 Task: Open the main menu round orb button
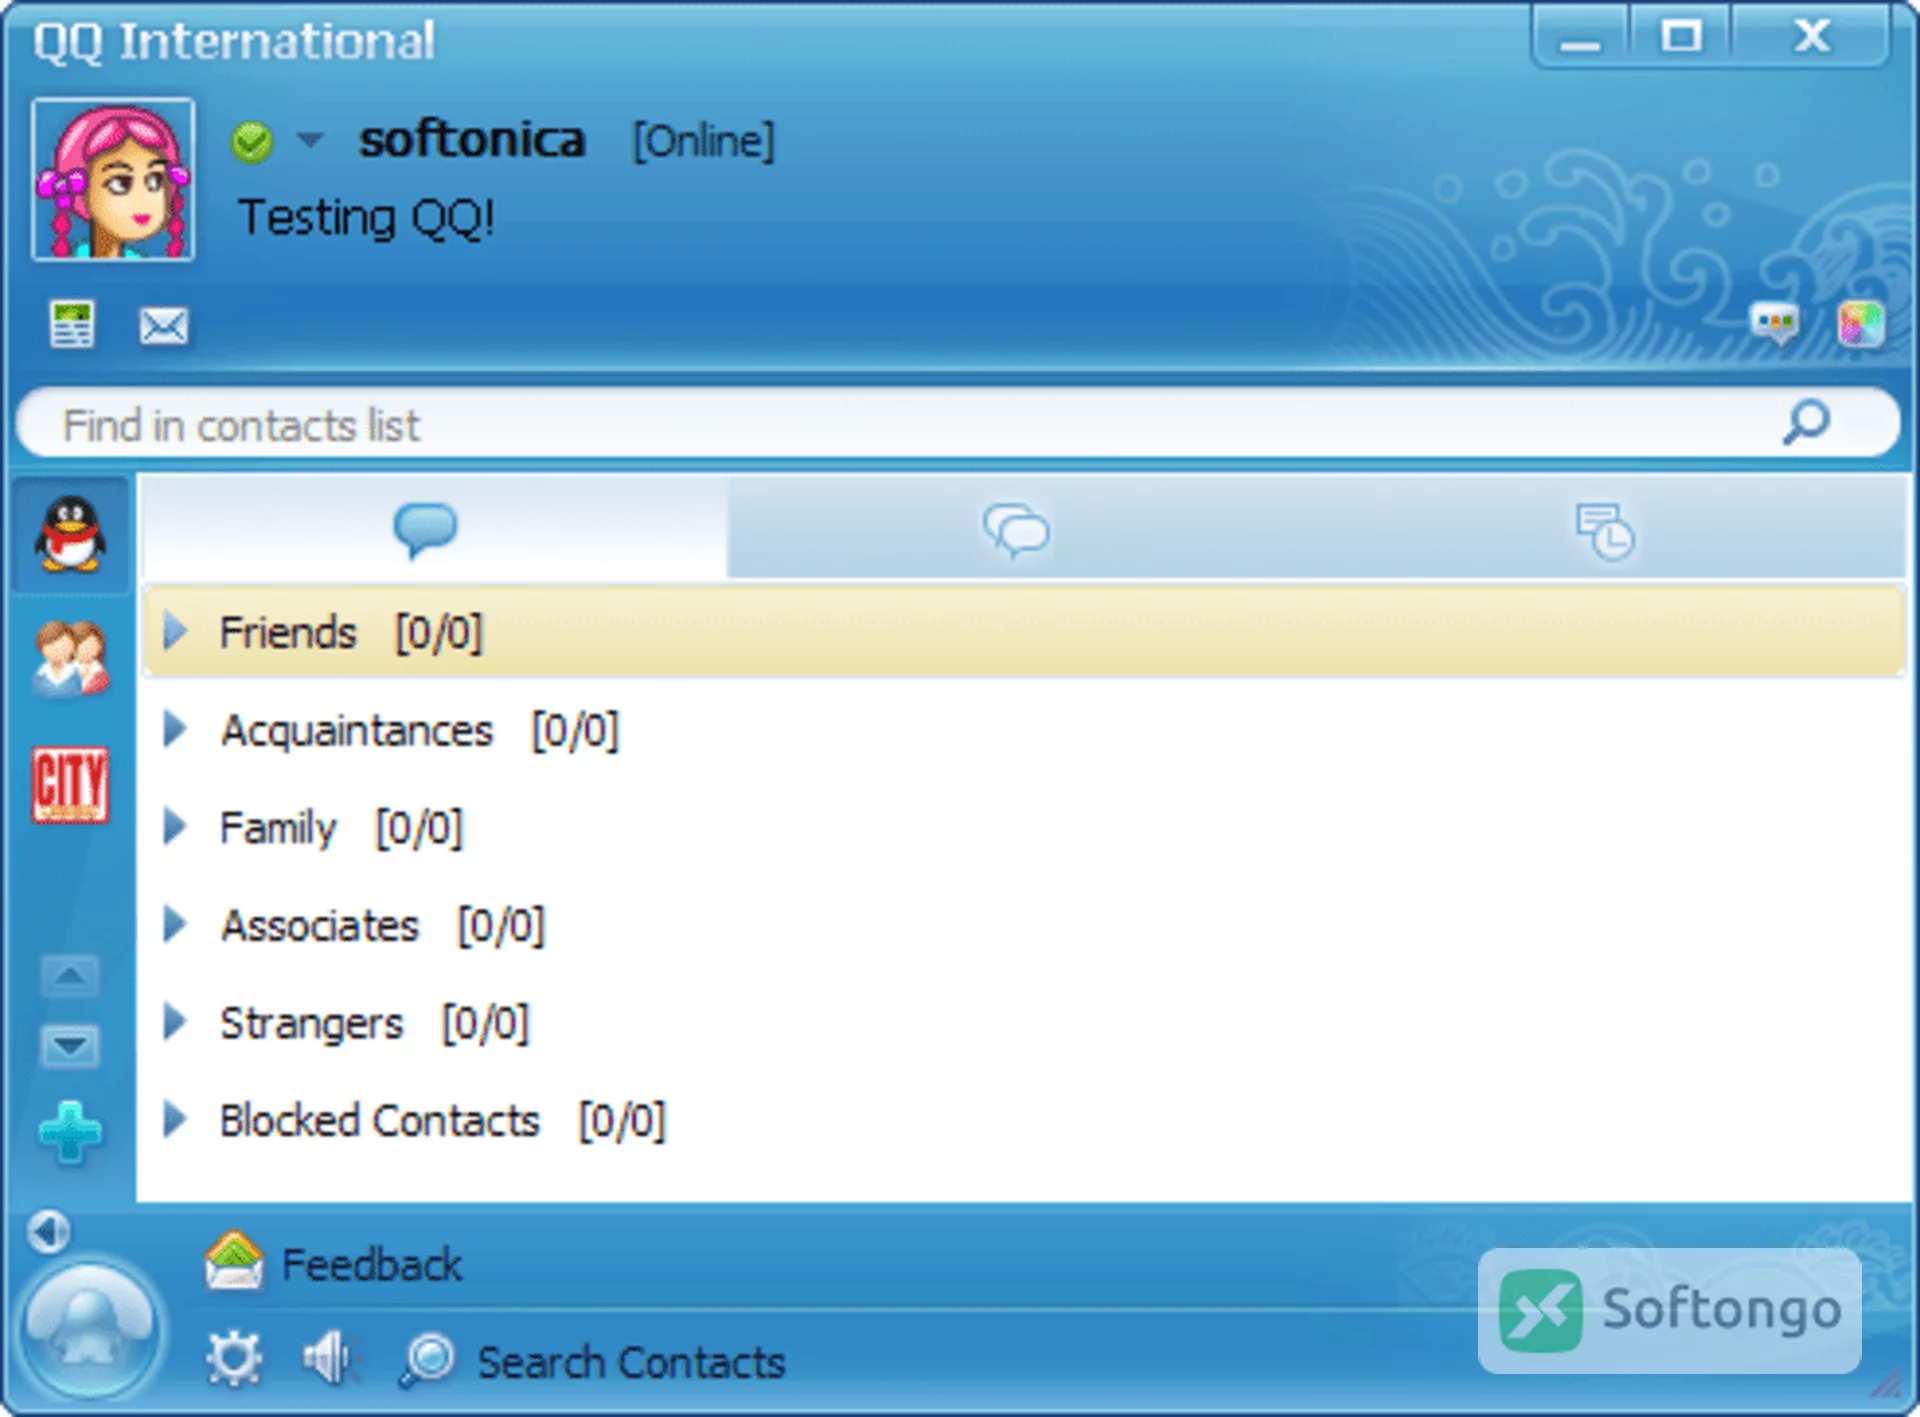tap(90, 1330)
